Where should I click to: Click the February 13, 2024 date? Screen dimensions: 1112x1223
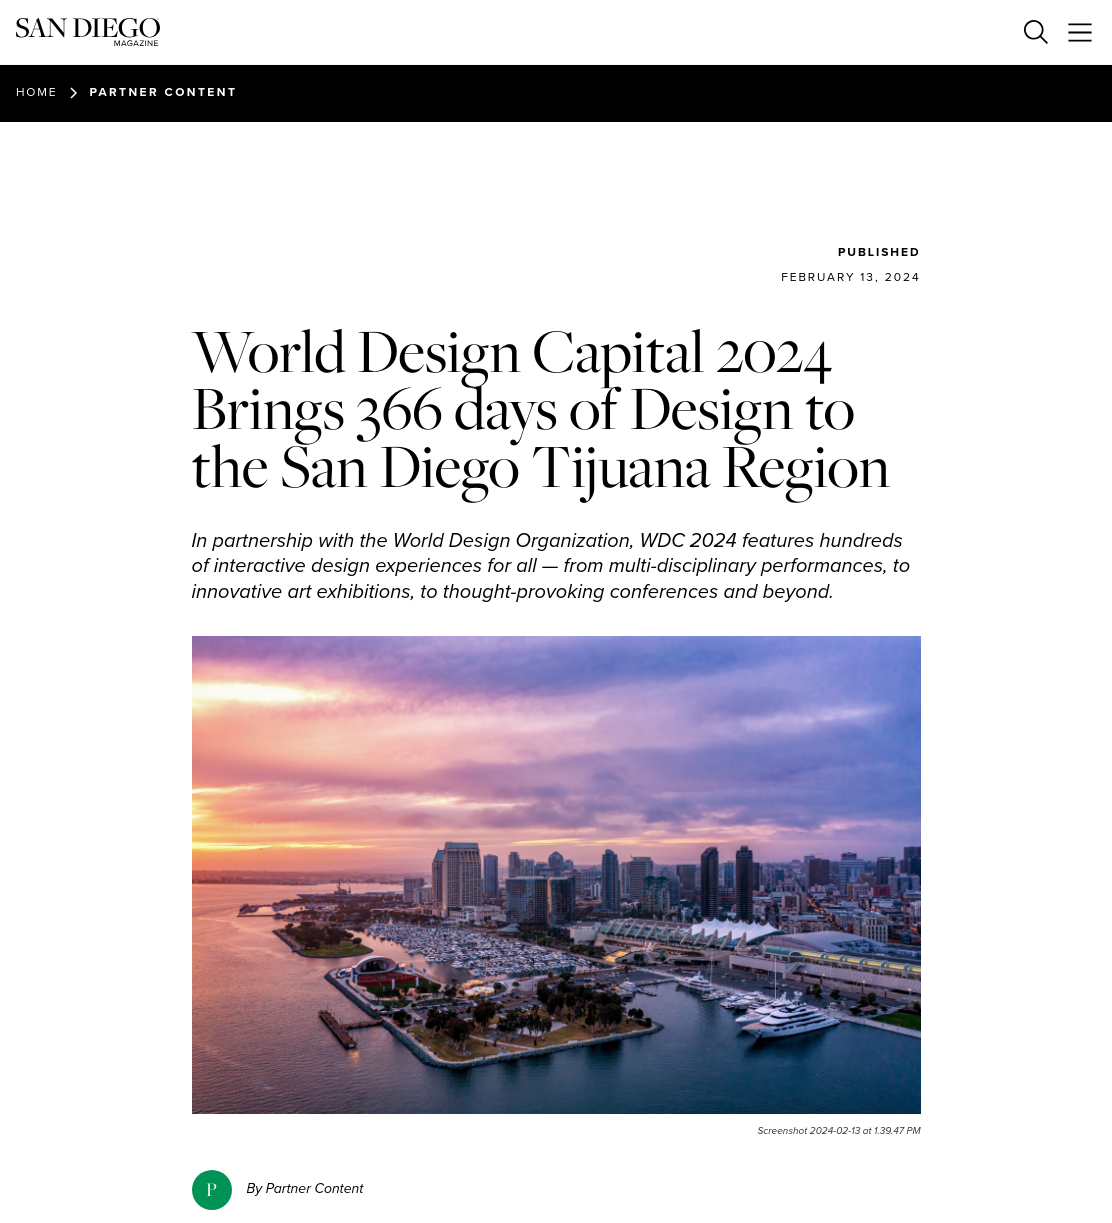click(x=850, y=277)
